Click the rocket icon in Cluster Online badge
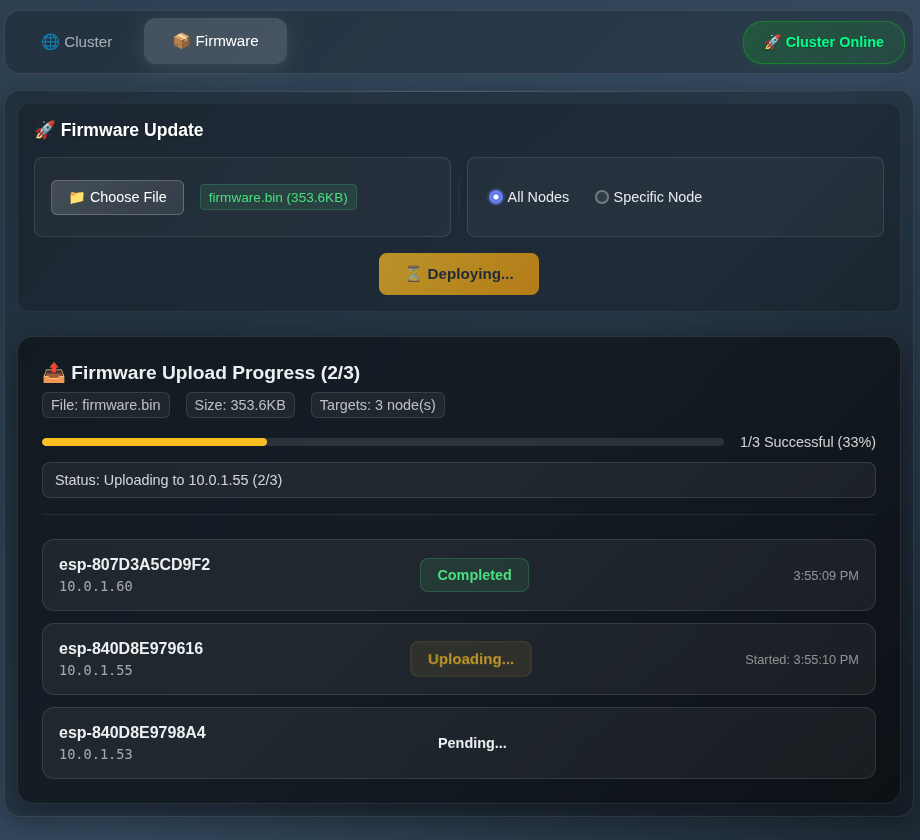920x840 pixels. point(772,42)
